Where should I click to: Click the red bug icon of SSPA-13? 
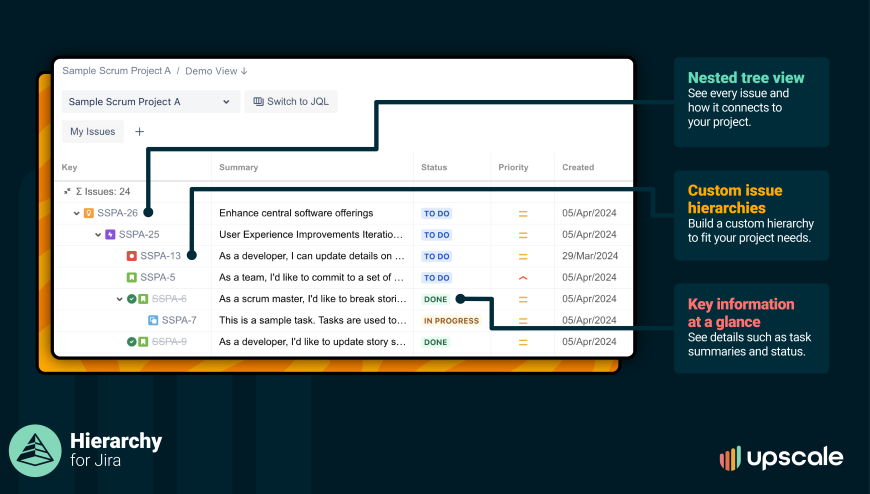coord(131,256)
